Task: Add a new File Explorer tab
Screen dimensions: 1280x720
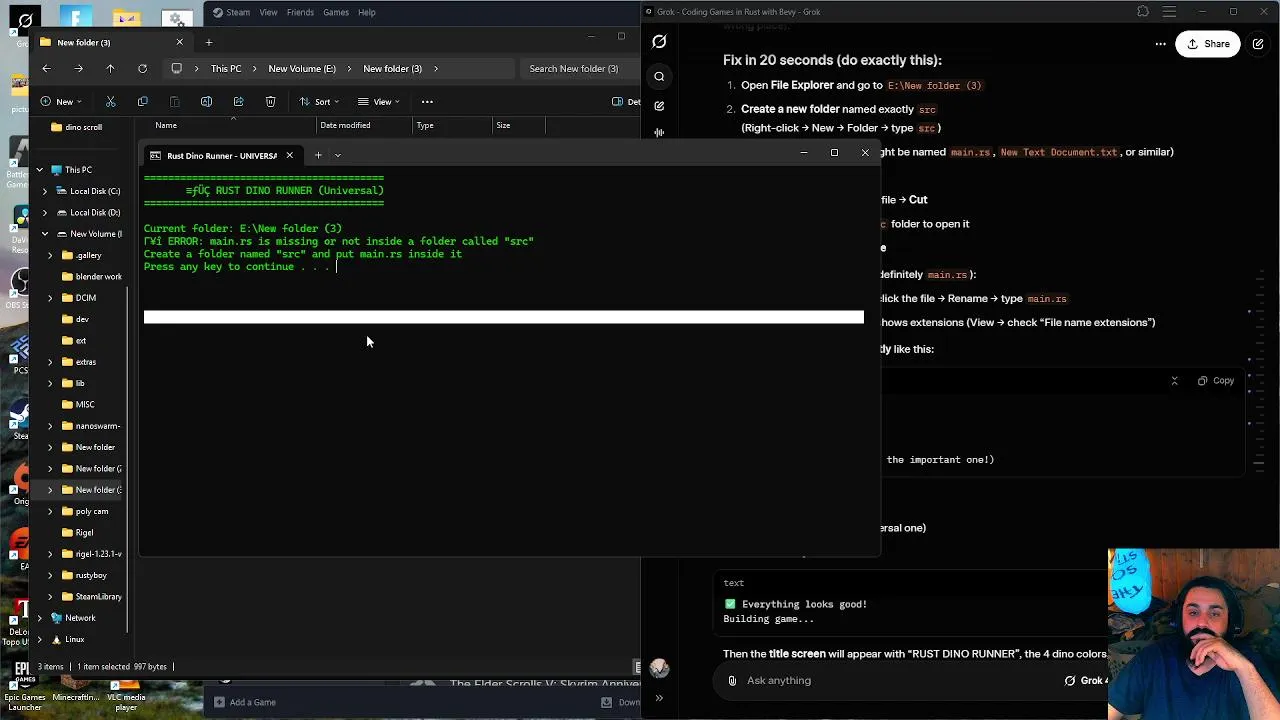Action: (x=209, y=42)
